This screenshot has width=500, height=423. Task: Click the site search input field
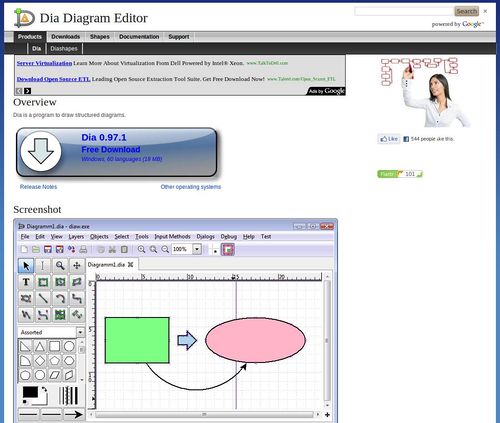click(404, 11)
